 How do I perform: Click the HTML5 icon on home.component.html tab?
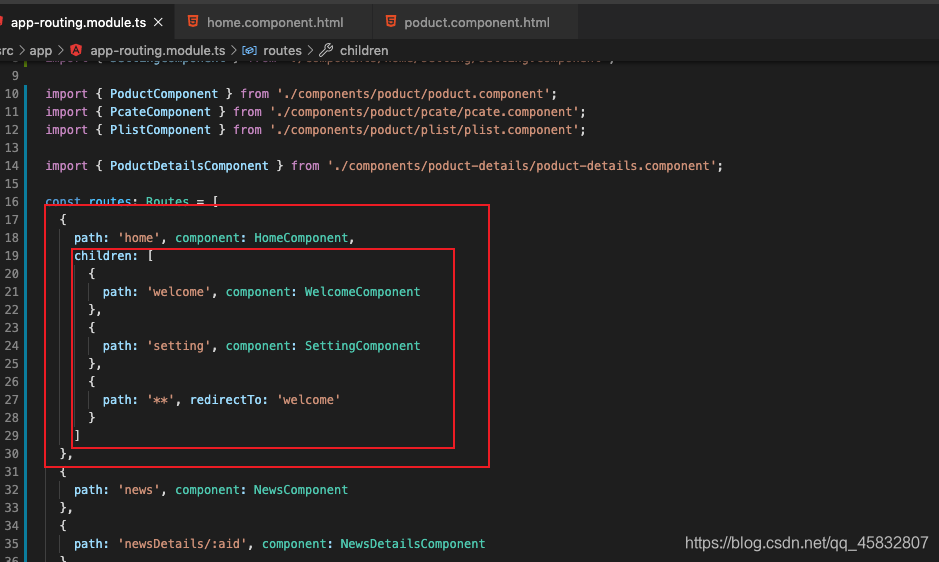pos(193,22)
